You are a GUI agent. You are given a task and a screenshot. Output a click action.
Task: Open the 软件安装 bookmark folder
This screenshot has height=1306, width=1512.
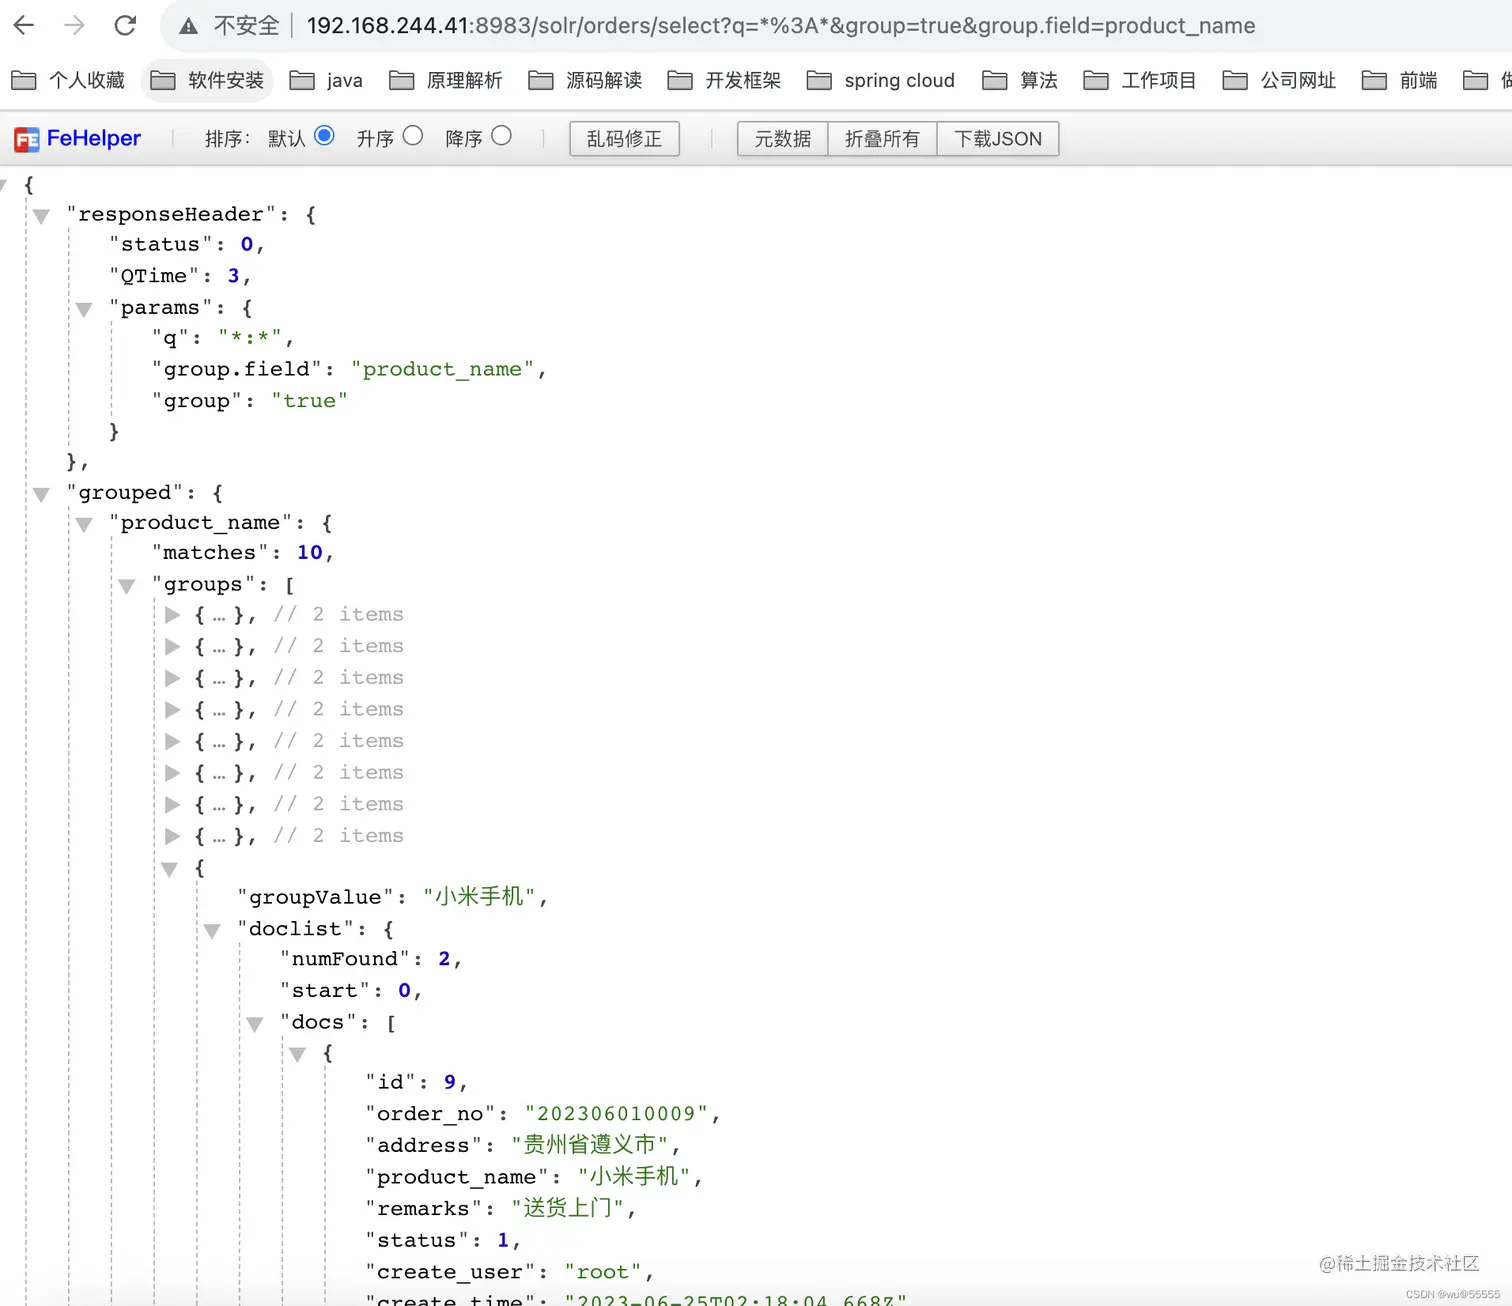207,80
